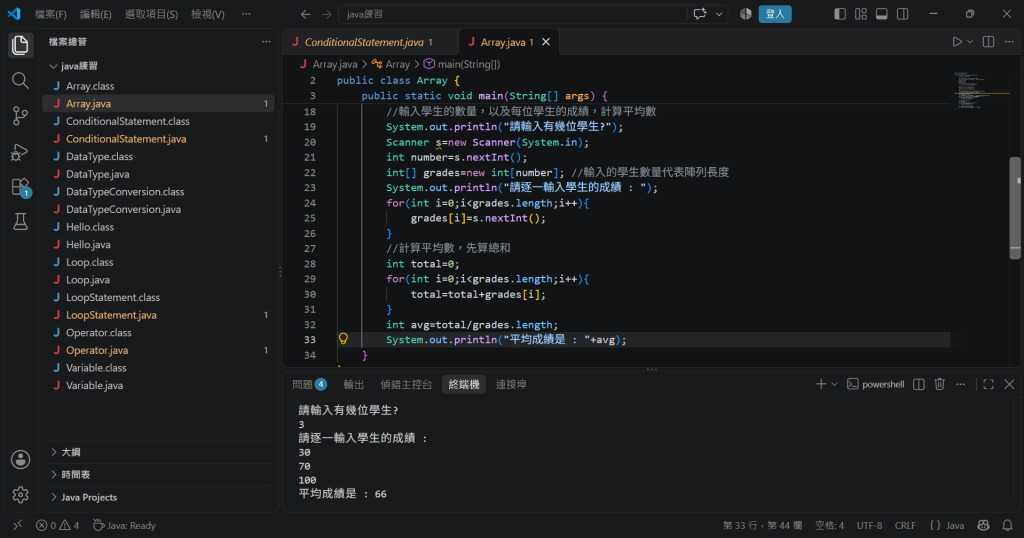Open the Testing flask view
This screenshot has width=1024, height=538.
pyautogui.click(x=20, y=222)
